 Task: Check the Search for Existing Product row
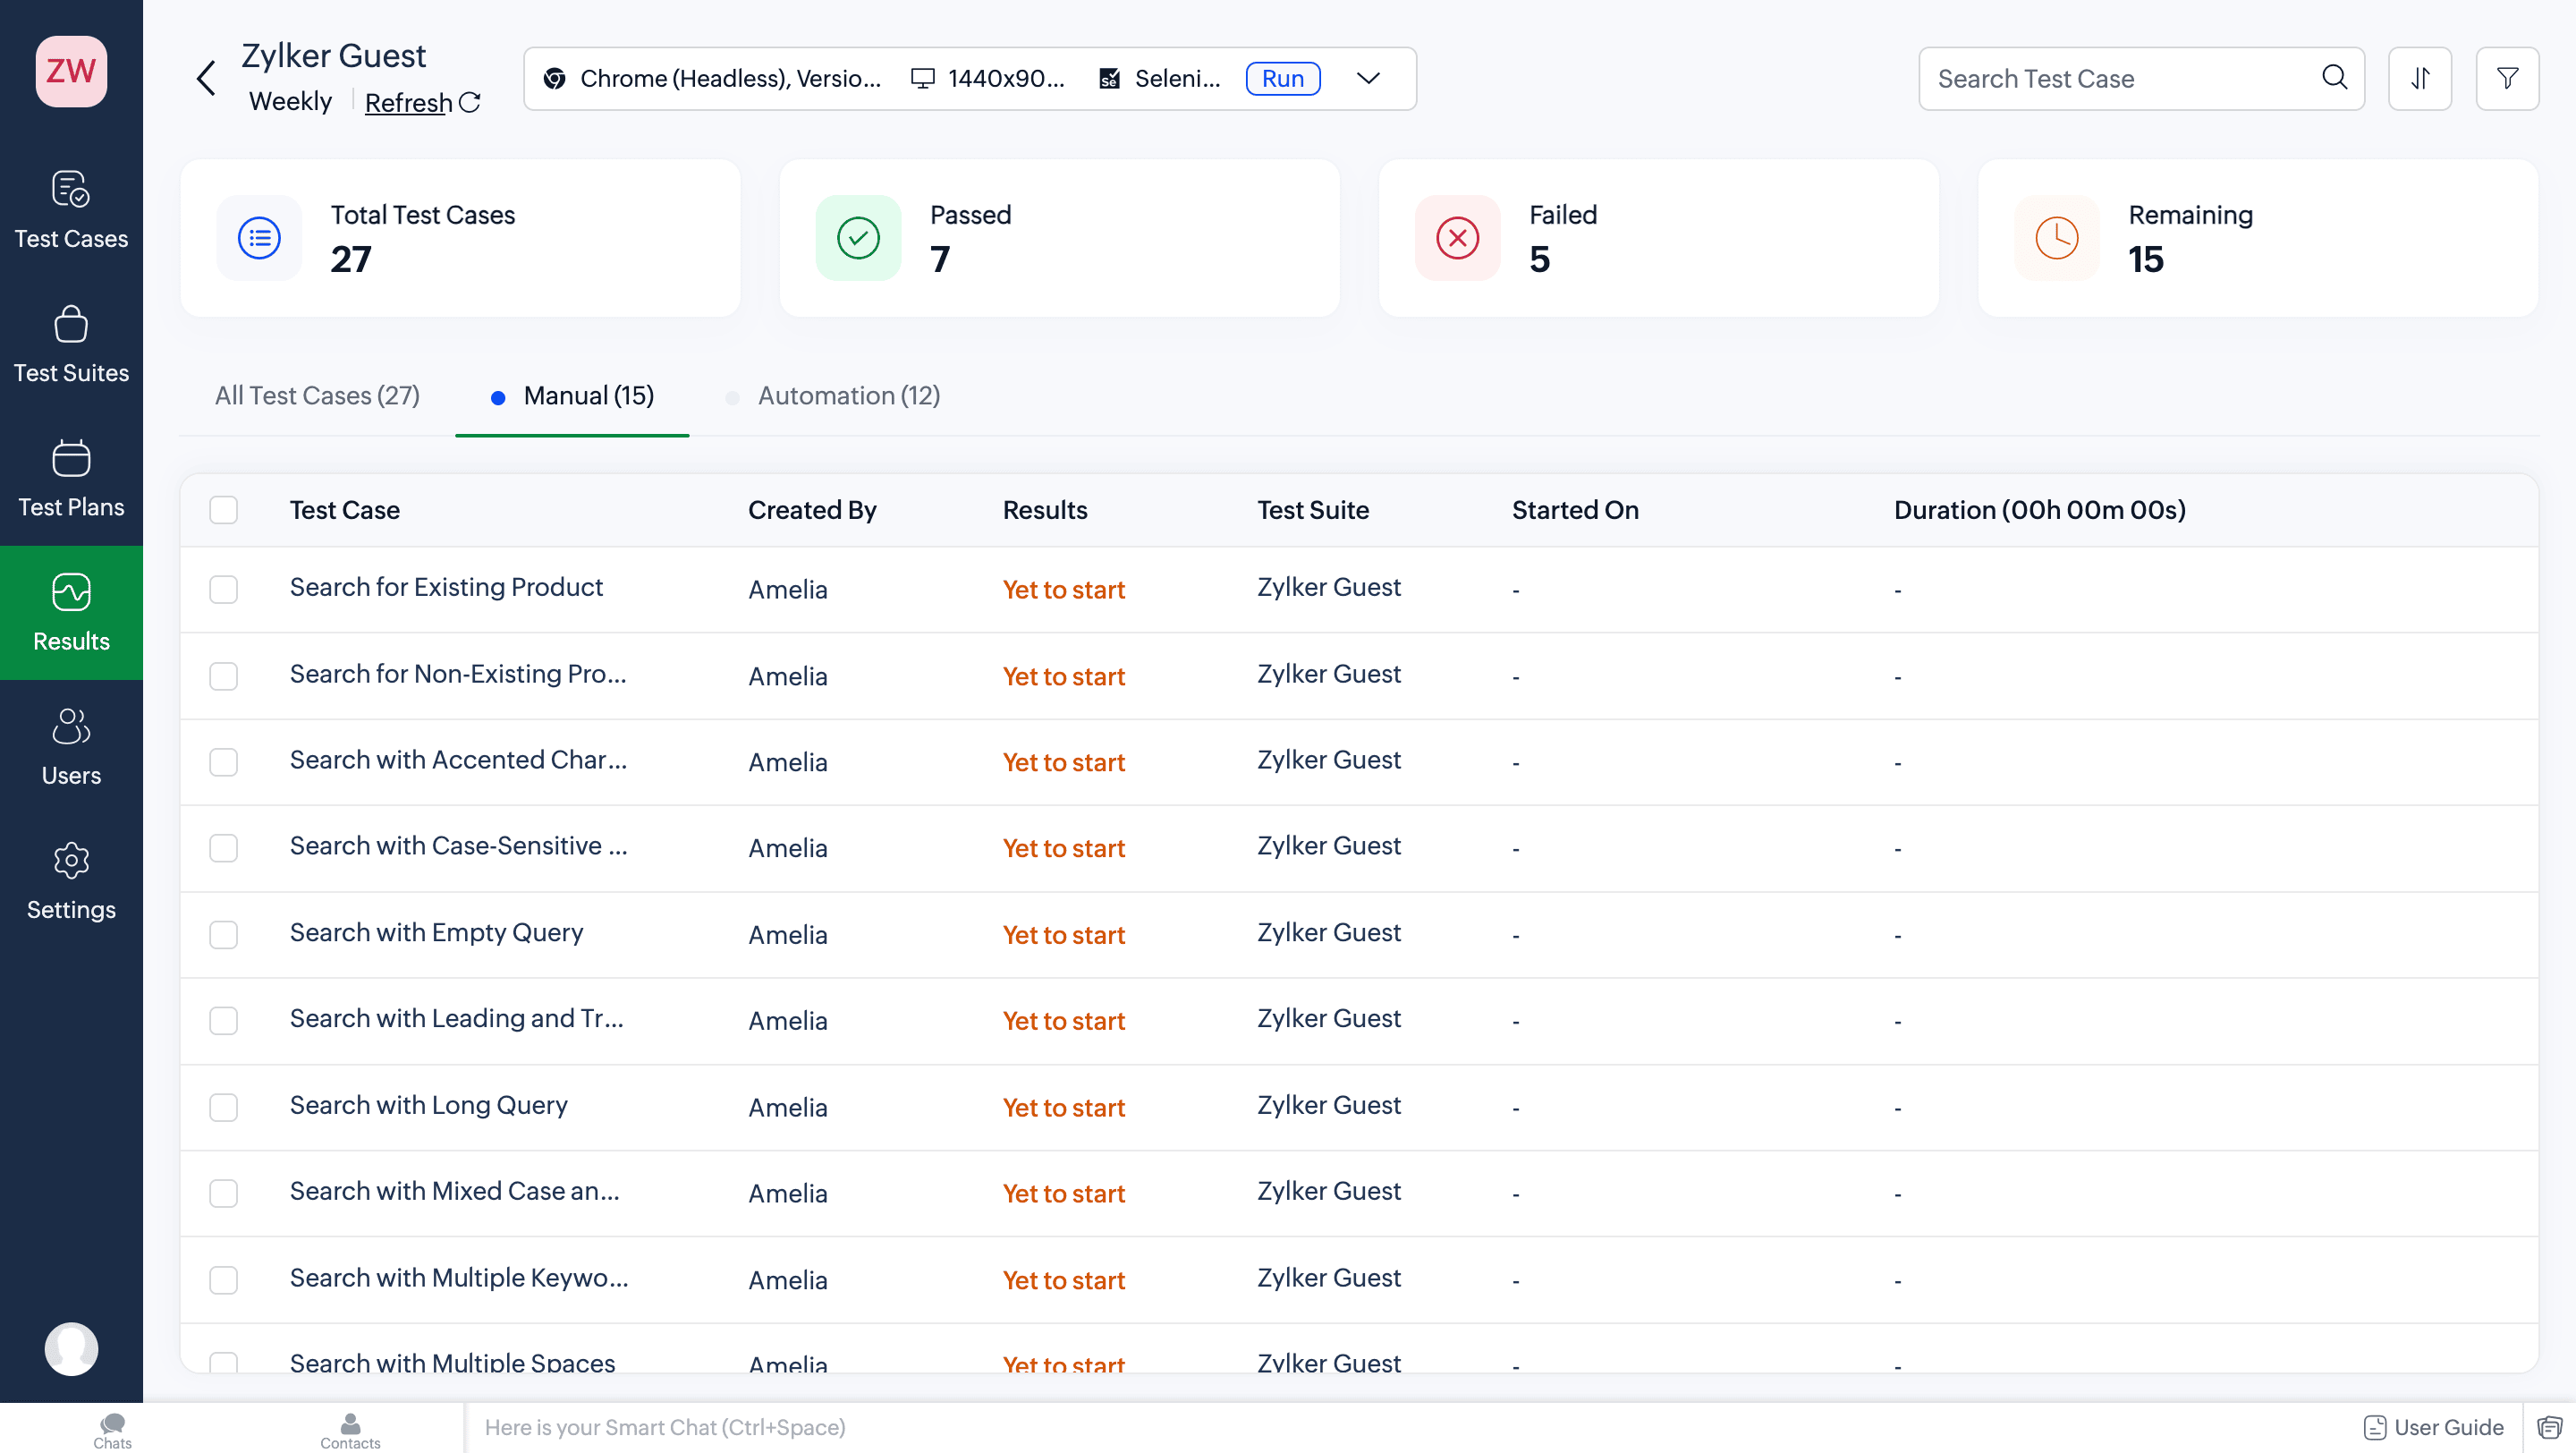click(x=224, y=589)
